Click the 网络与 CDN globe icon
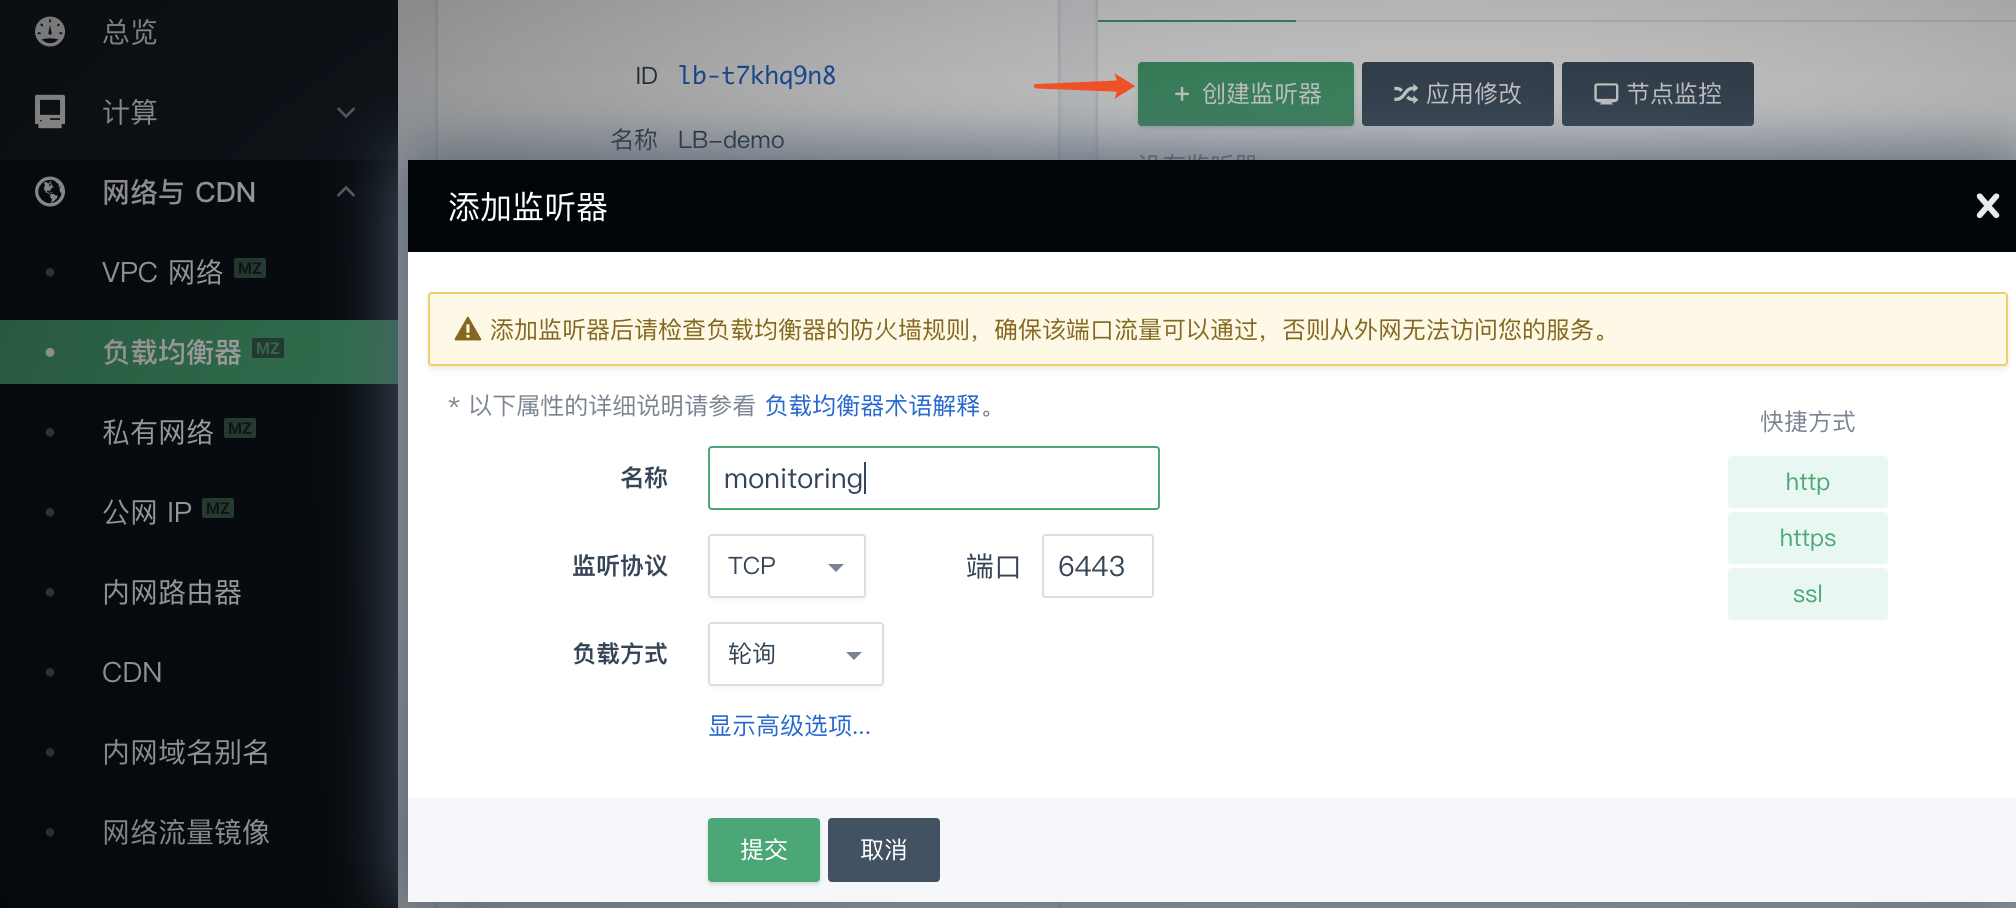The height and width of the screenshot is (908, 2016). [x=50, y=191]
